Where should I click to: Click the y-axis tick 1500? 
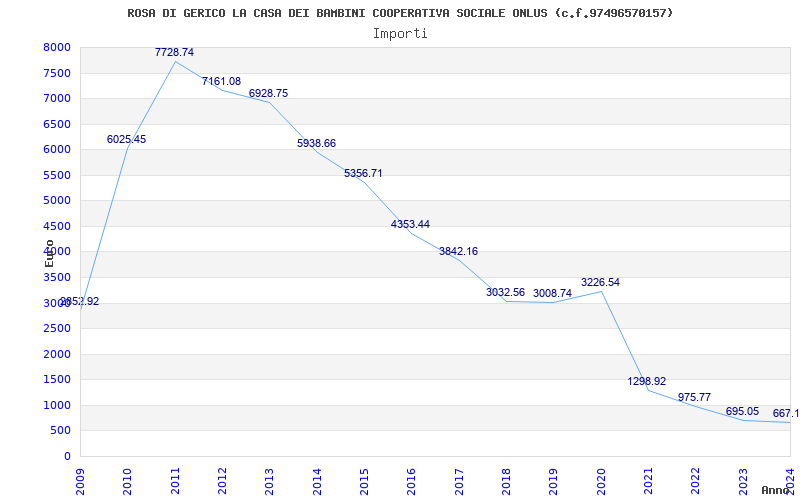57,380
